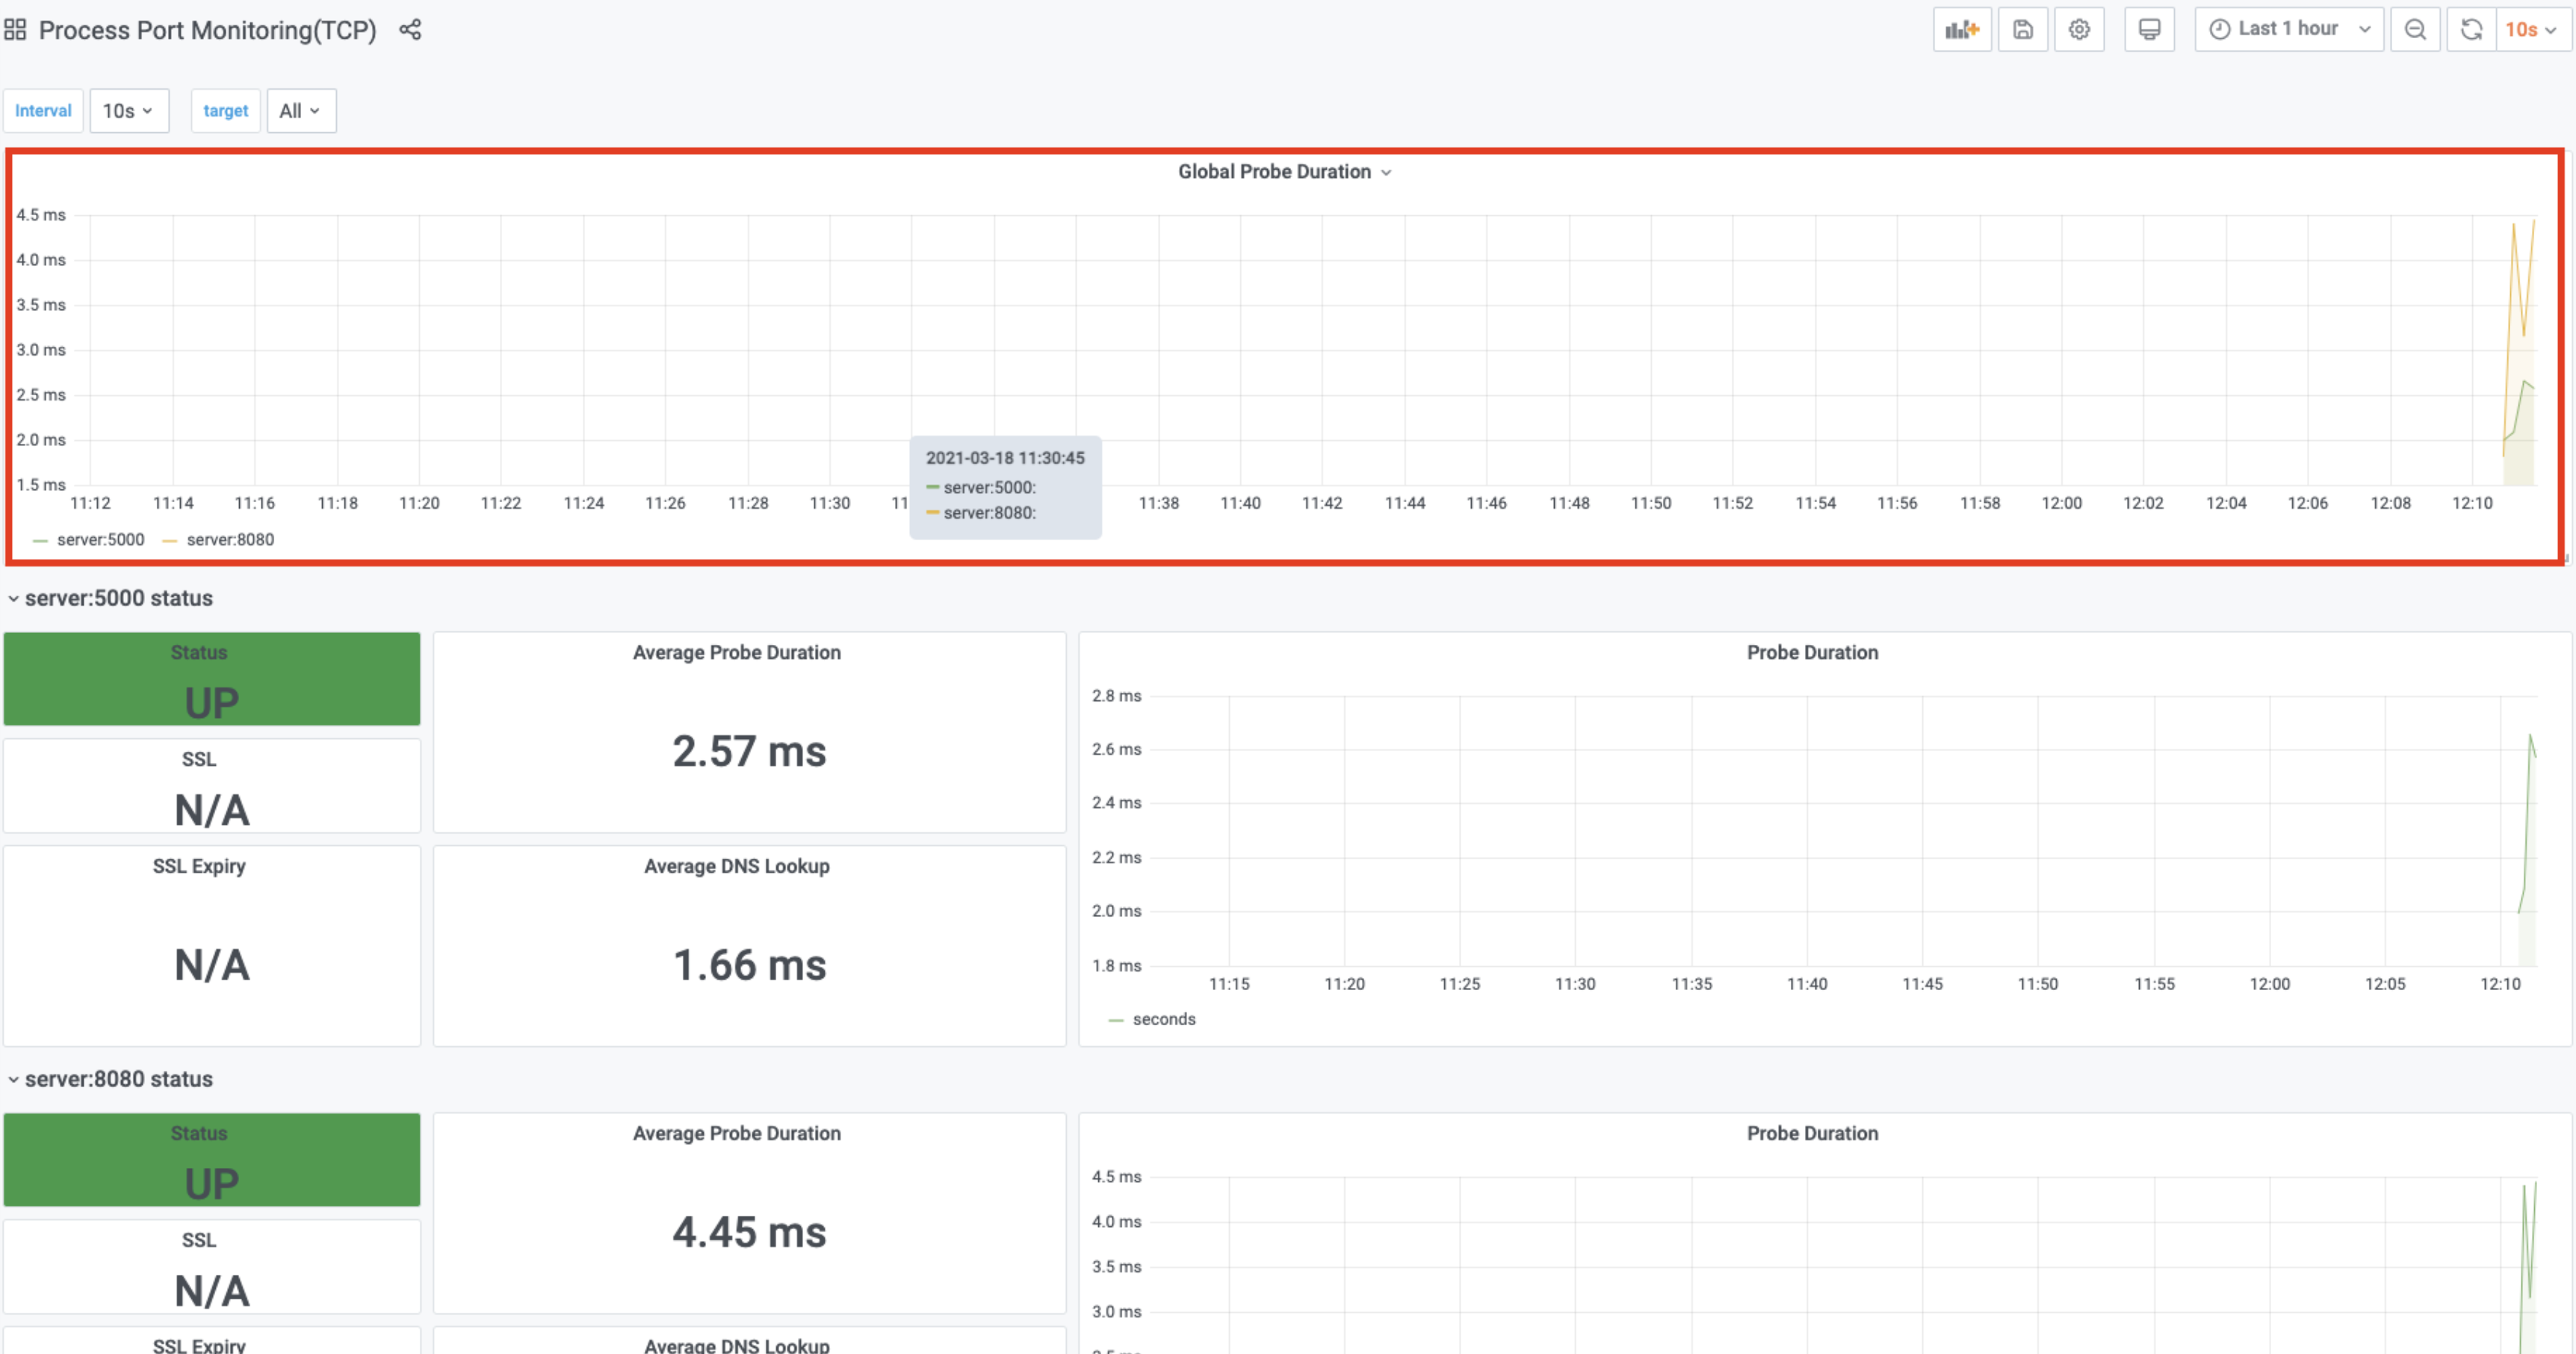Open dashboard settings gear icon
The height and width of the screenshot is (1354, 2576).
pos(2079,30)
